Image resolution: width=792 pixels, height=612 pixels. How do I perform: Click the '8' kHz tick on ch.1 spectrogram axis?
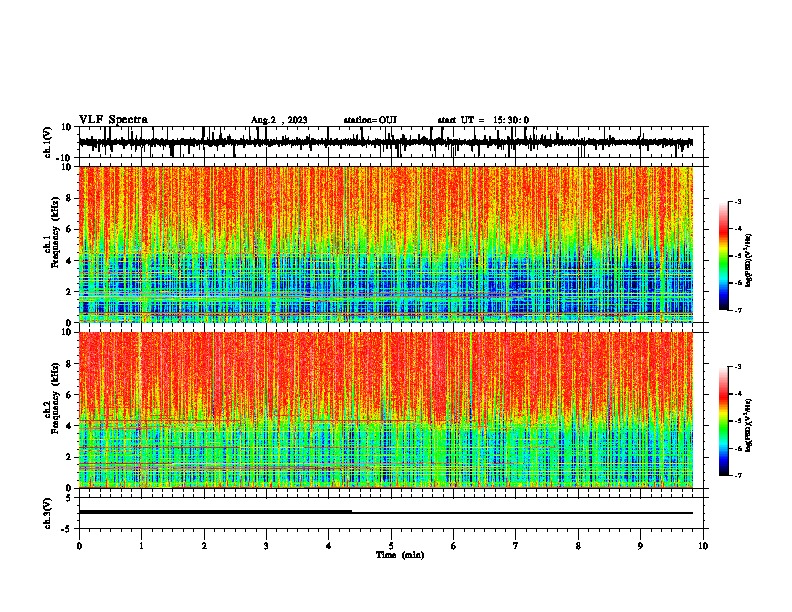(x=69, y=198)
